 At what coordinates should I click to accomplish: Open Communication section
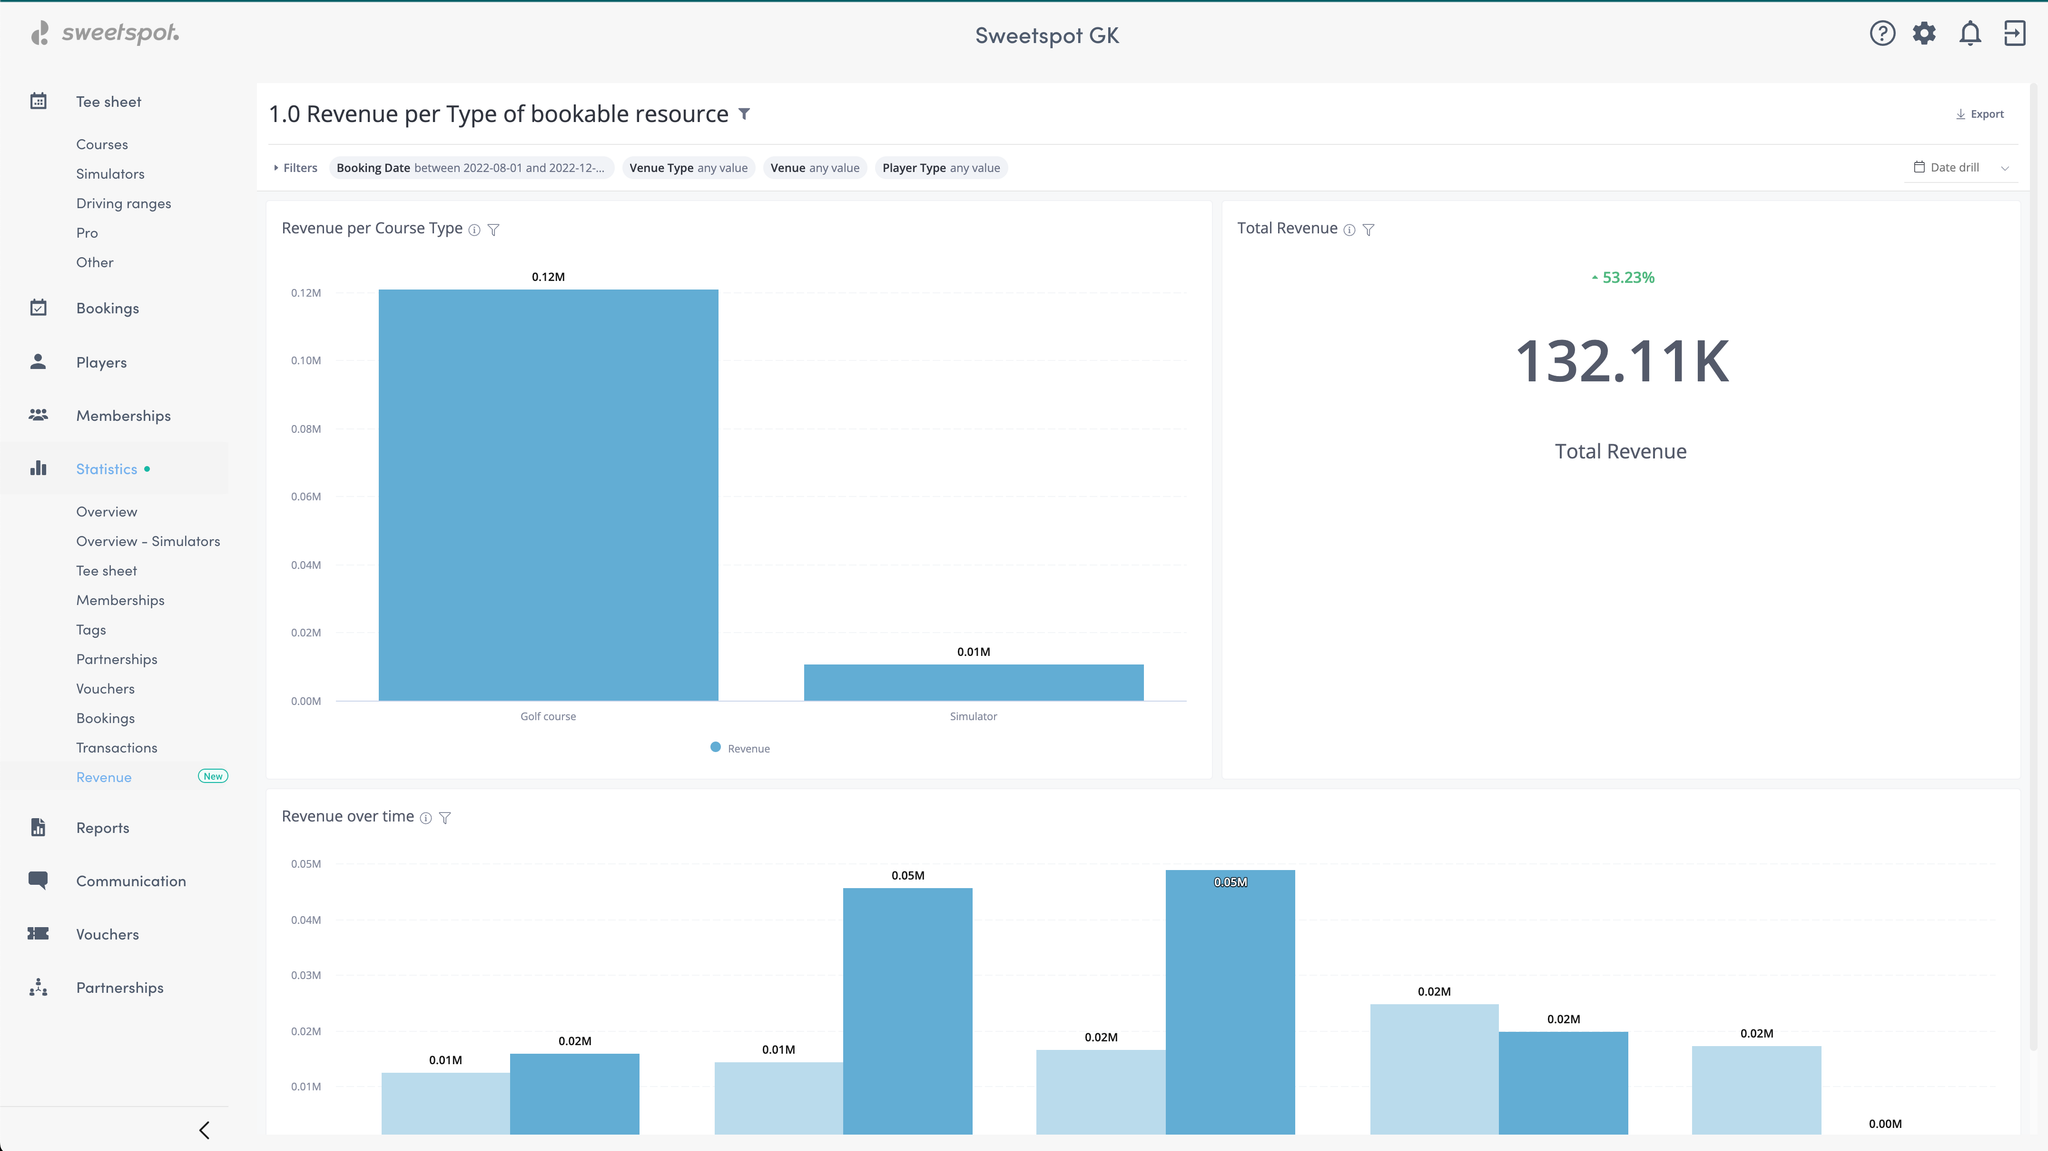pos(131,880)
